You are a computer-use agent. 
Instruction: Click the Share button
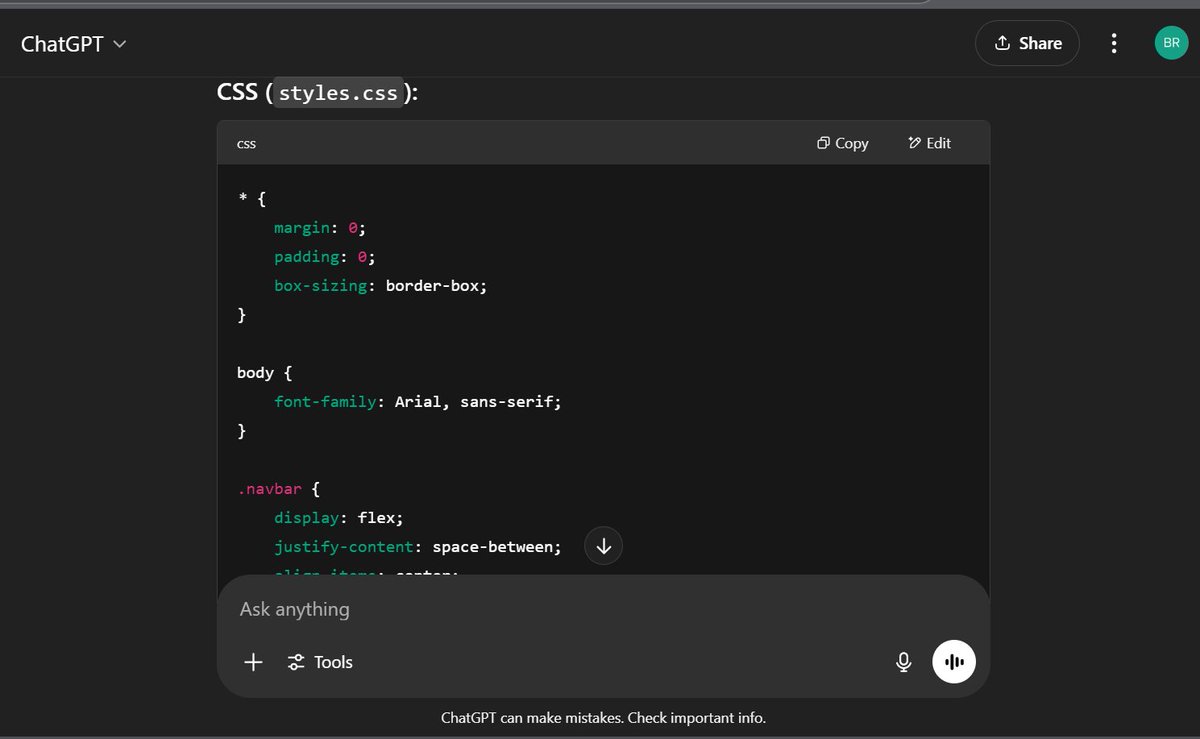point(1027,43)
